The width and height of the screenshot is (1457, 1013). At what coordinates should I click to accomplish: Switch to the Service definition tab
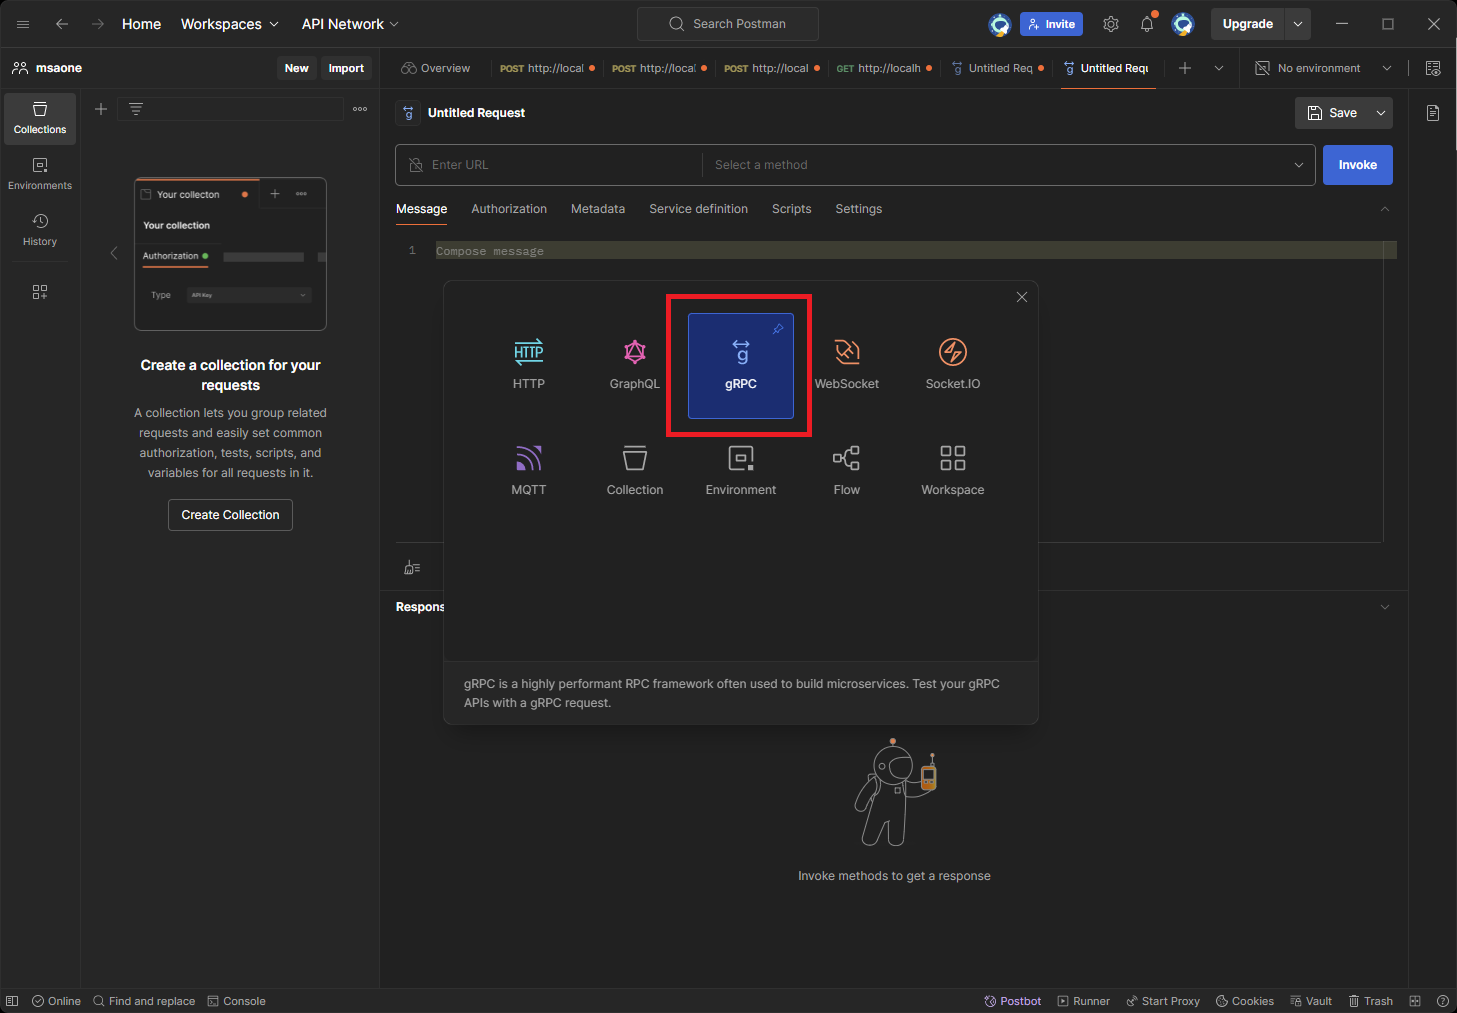tap(698, 209)
